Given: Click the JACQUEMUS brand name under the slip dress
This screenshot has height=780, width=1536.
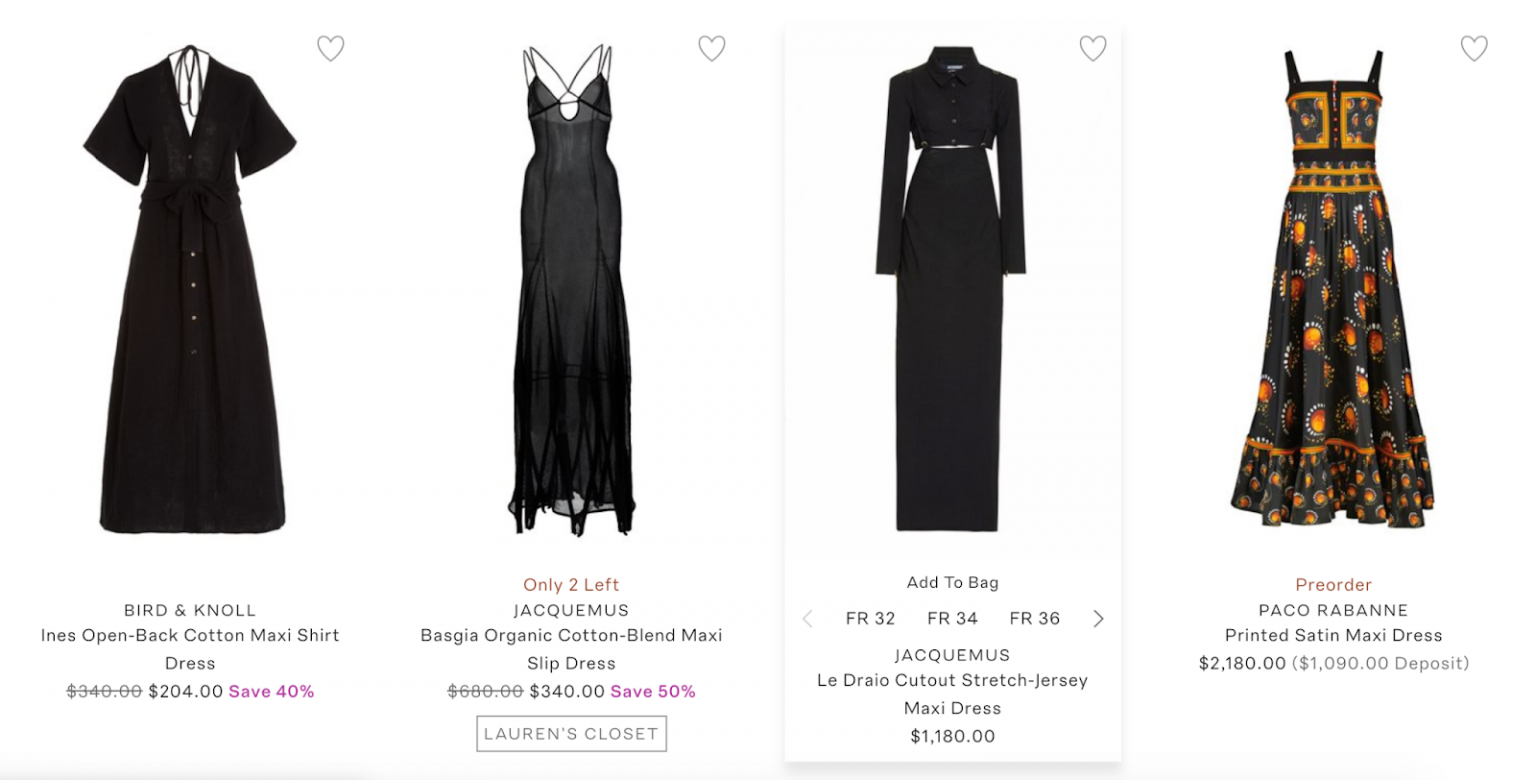Looking at the screenshot, I should (571, 609).
